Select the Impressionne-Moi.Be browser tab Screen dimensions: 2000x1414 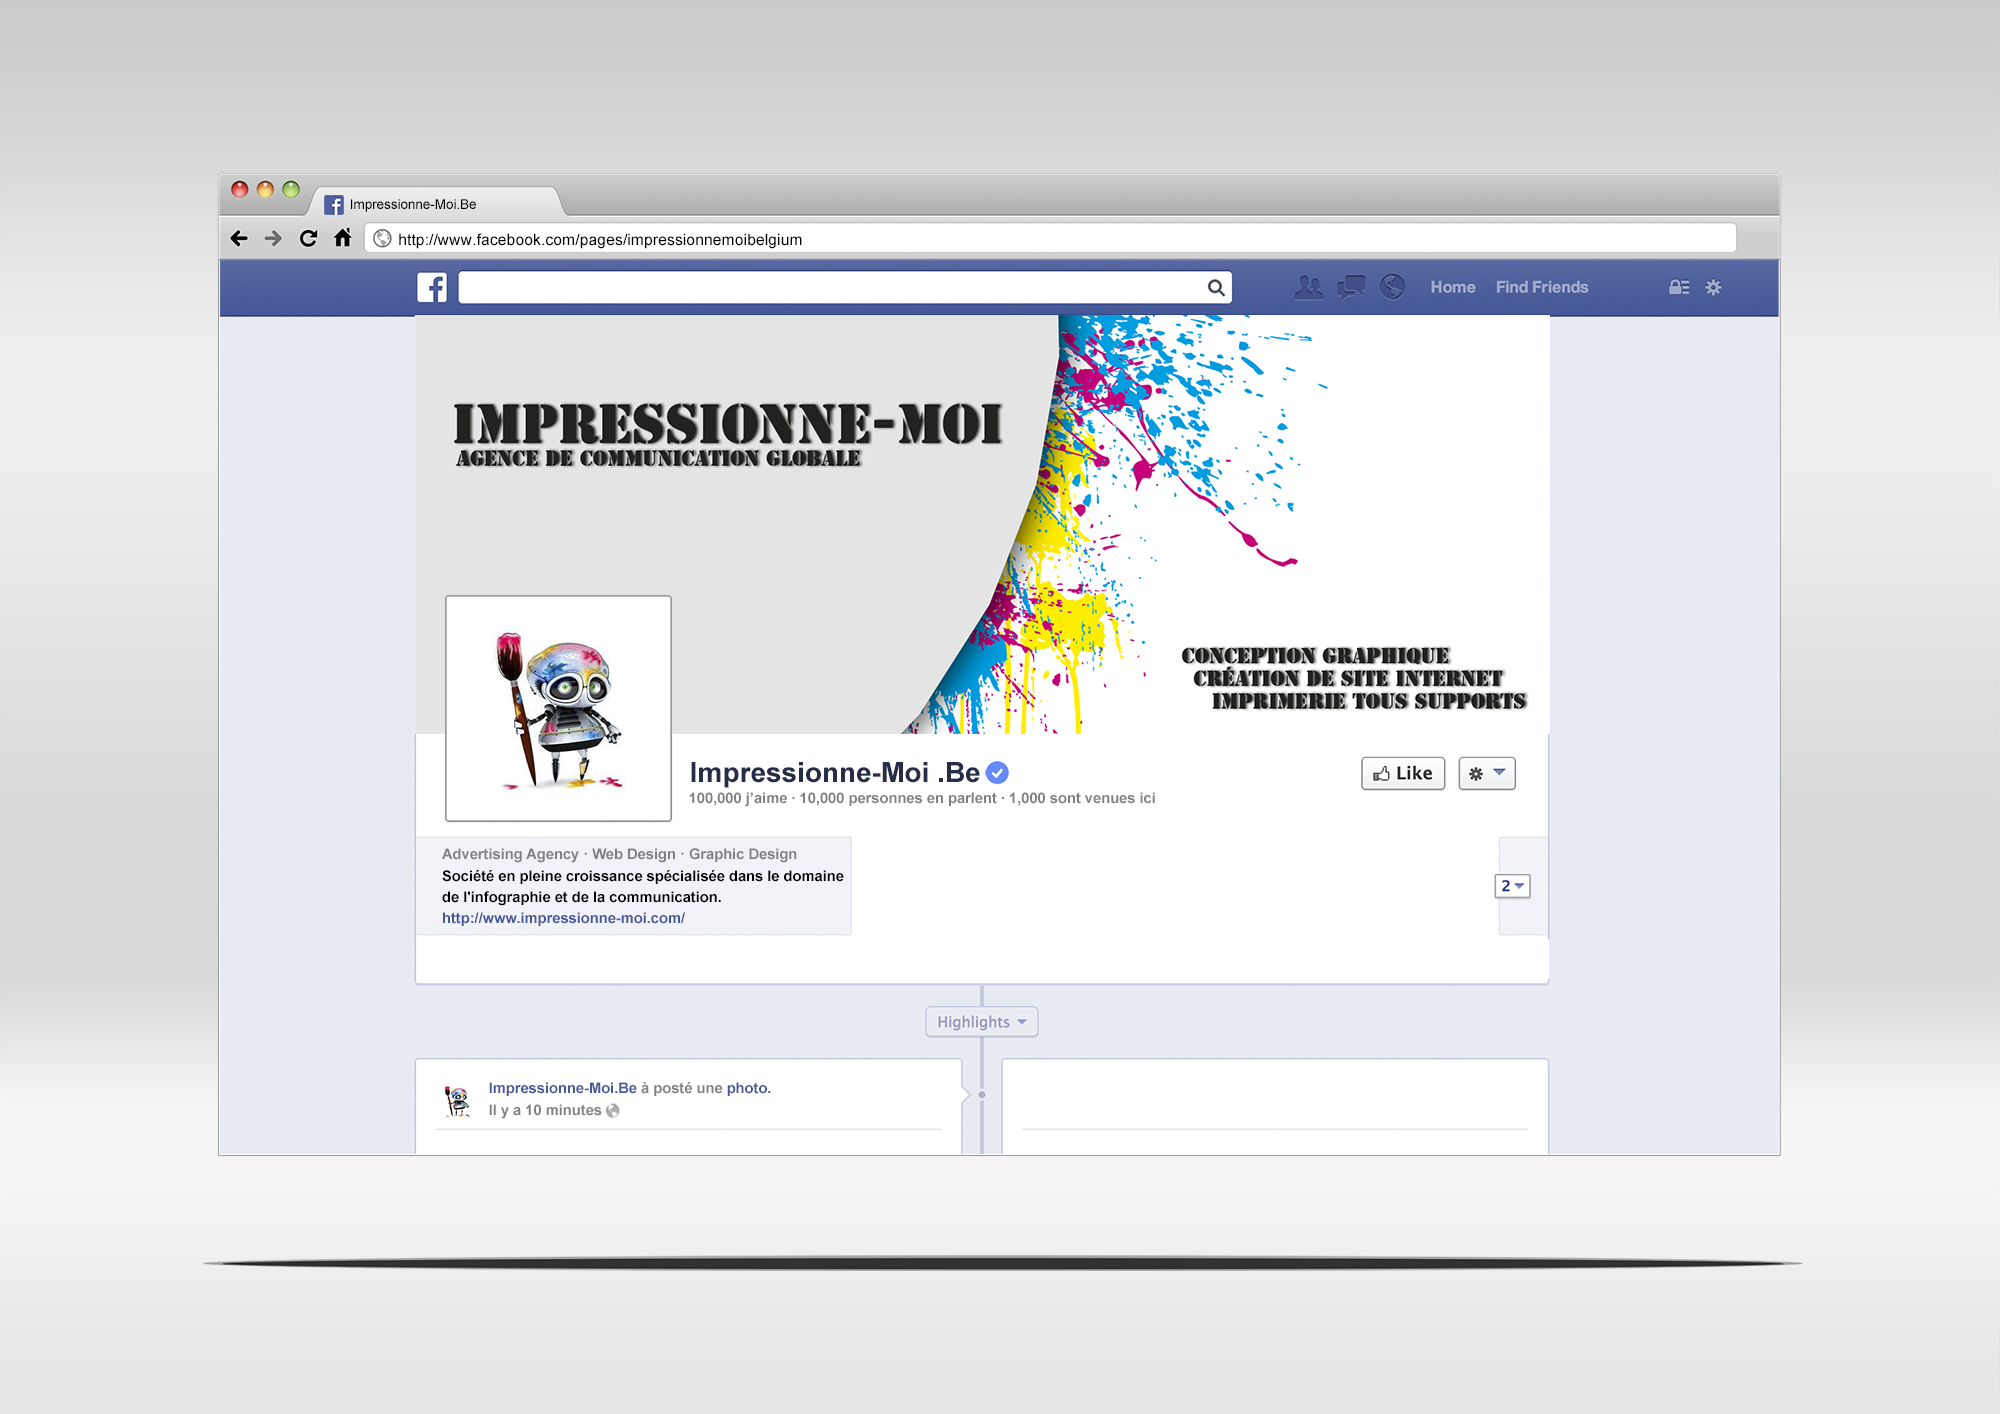click(435, 203)
